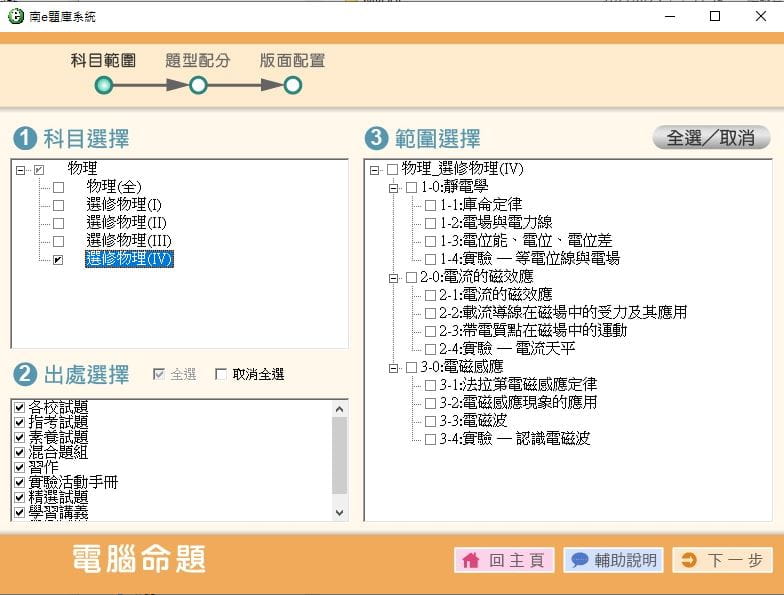Go to the 題型配分 step
784x595 pixels.
click(x=198, y=60)
